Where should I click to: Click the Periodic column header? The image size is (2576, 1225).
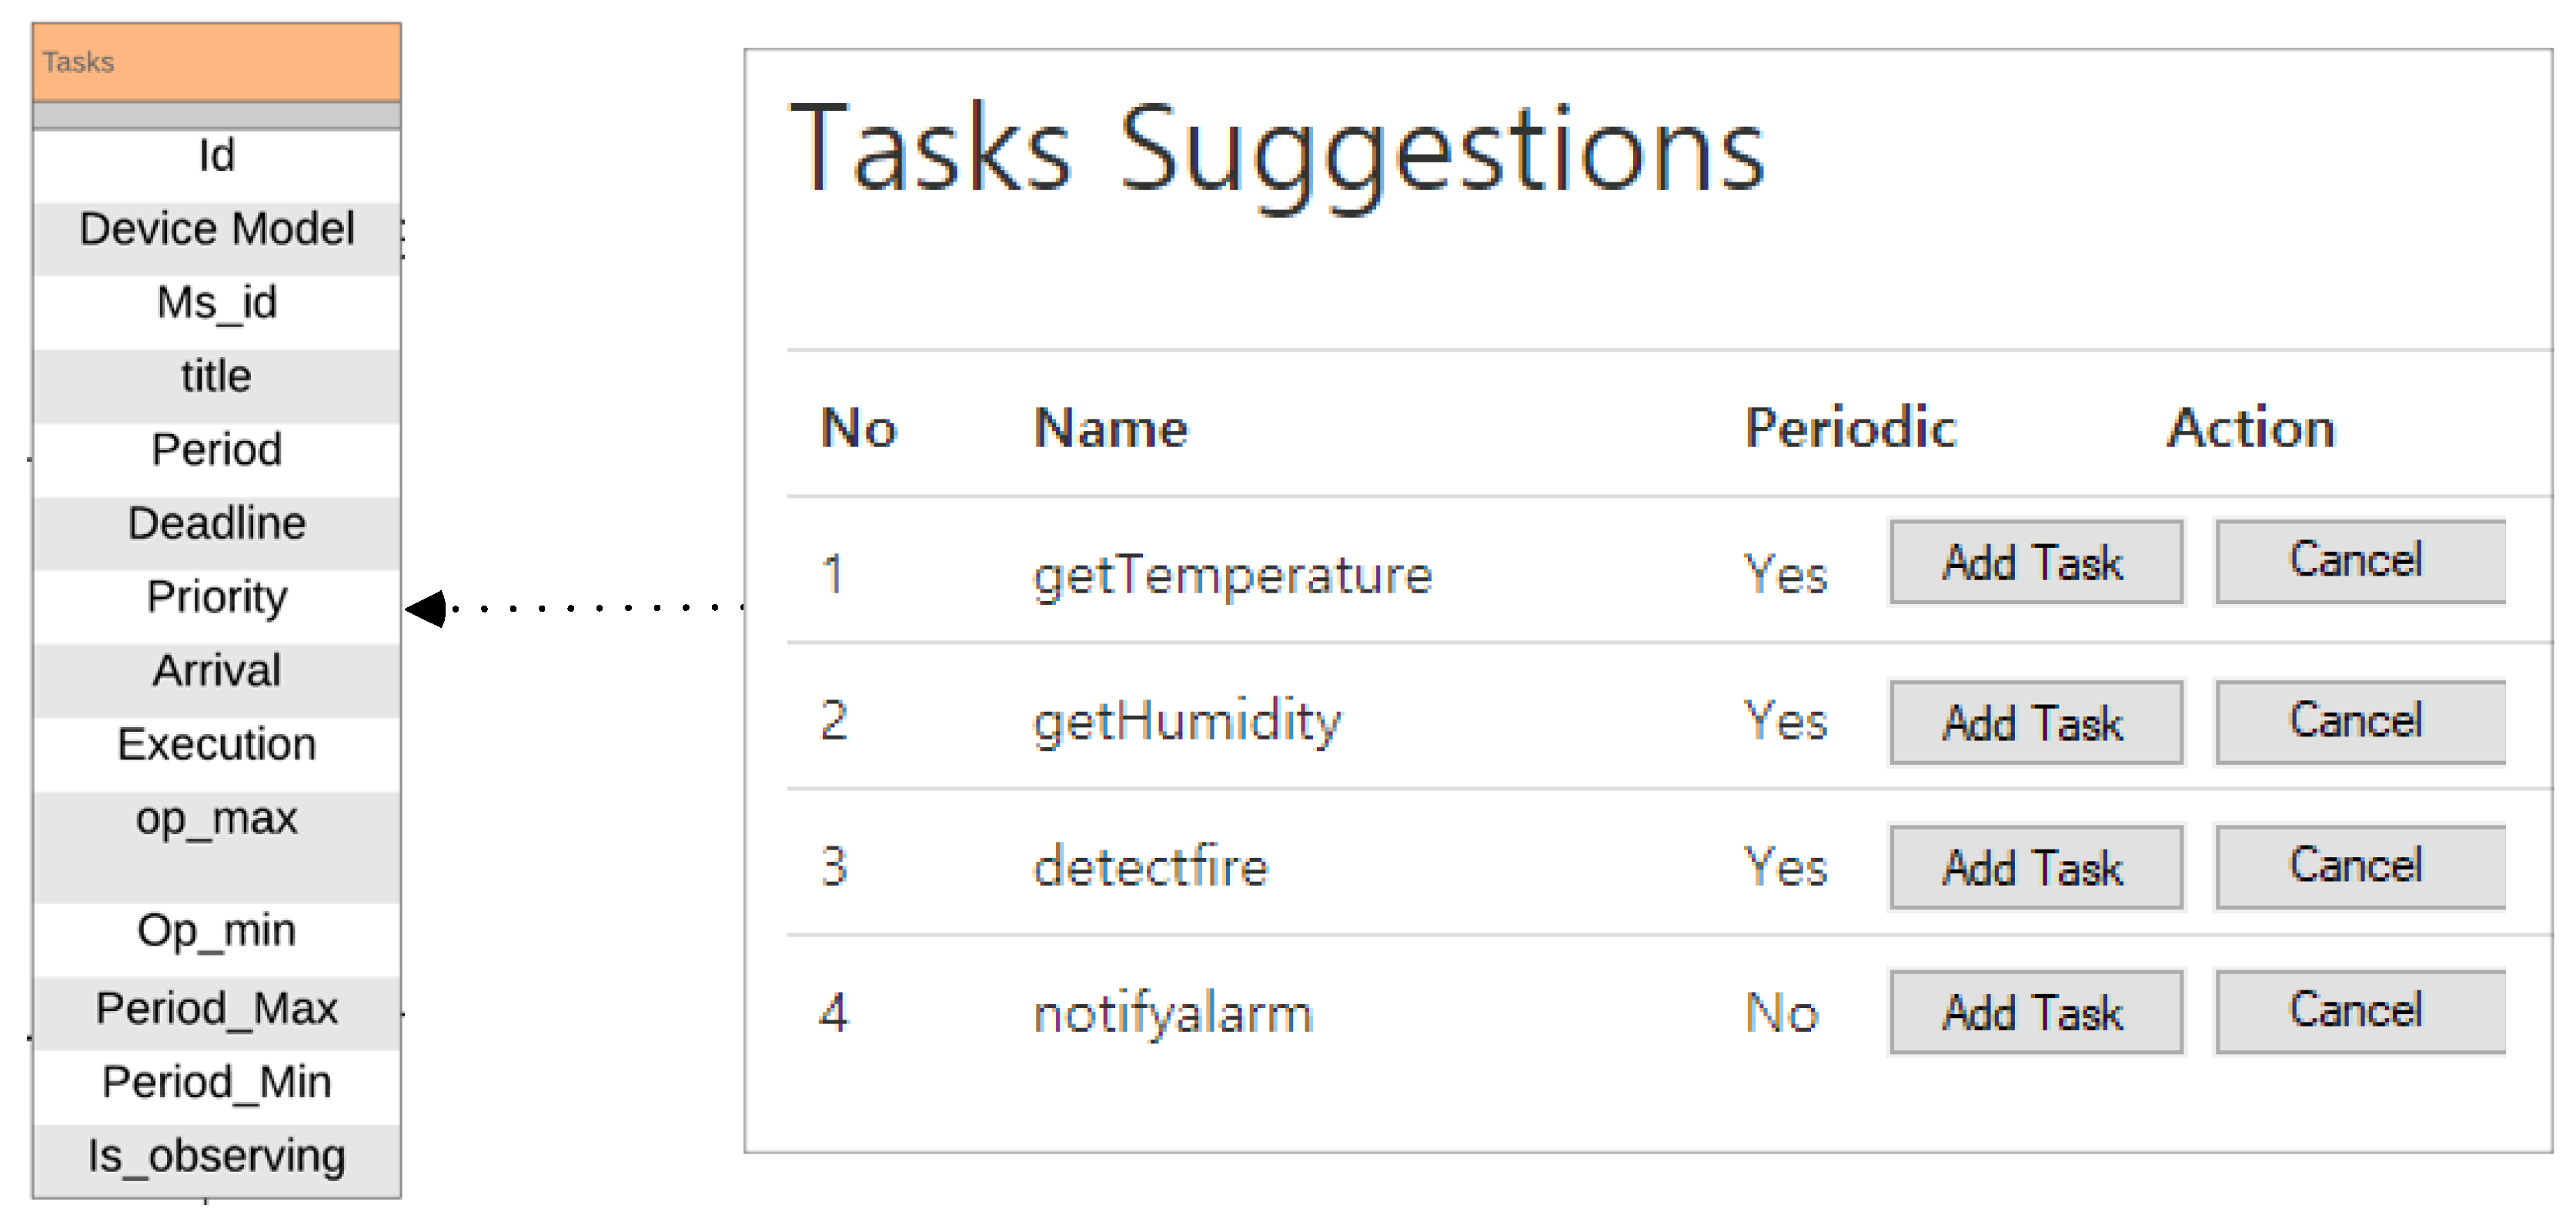click(1850, 428)
